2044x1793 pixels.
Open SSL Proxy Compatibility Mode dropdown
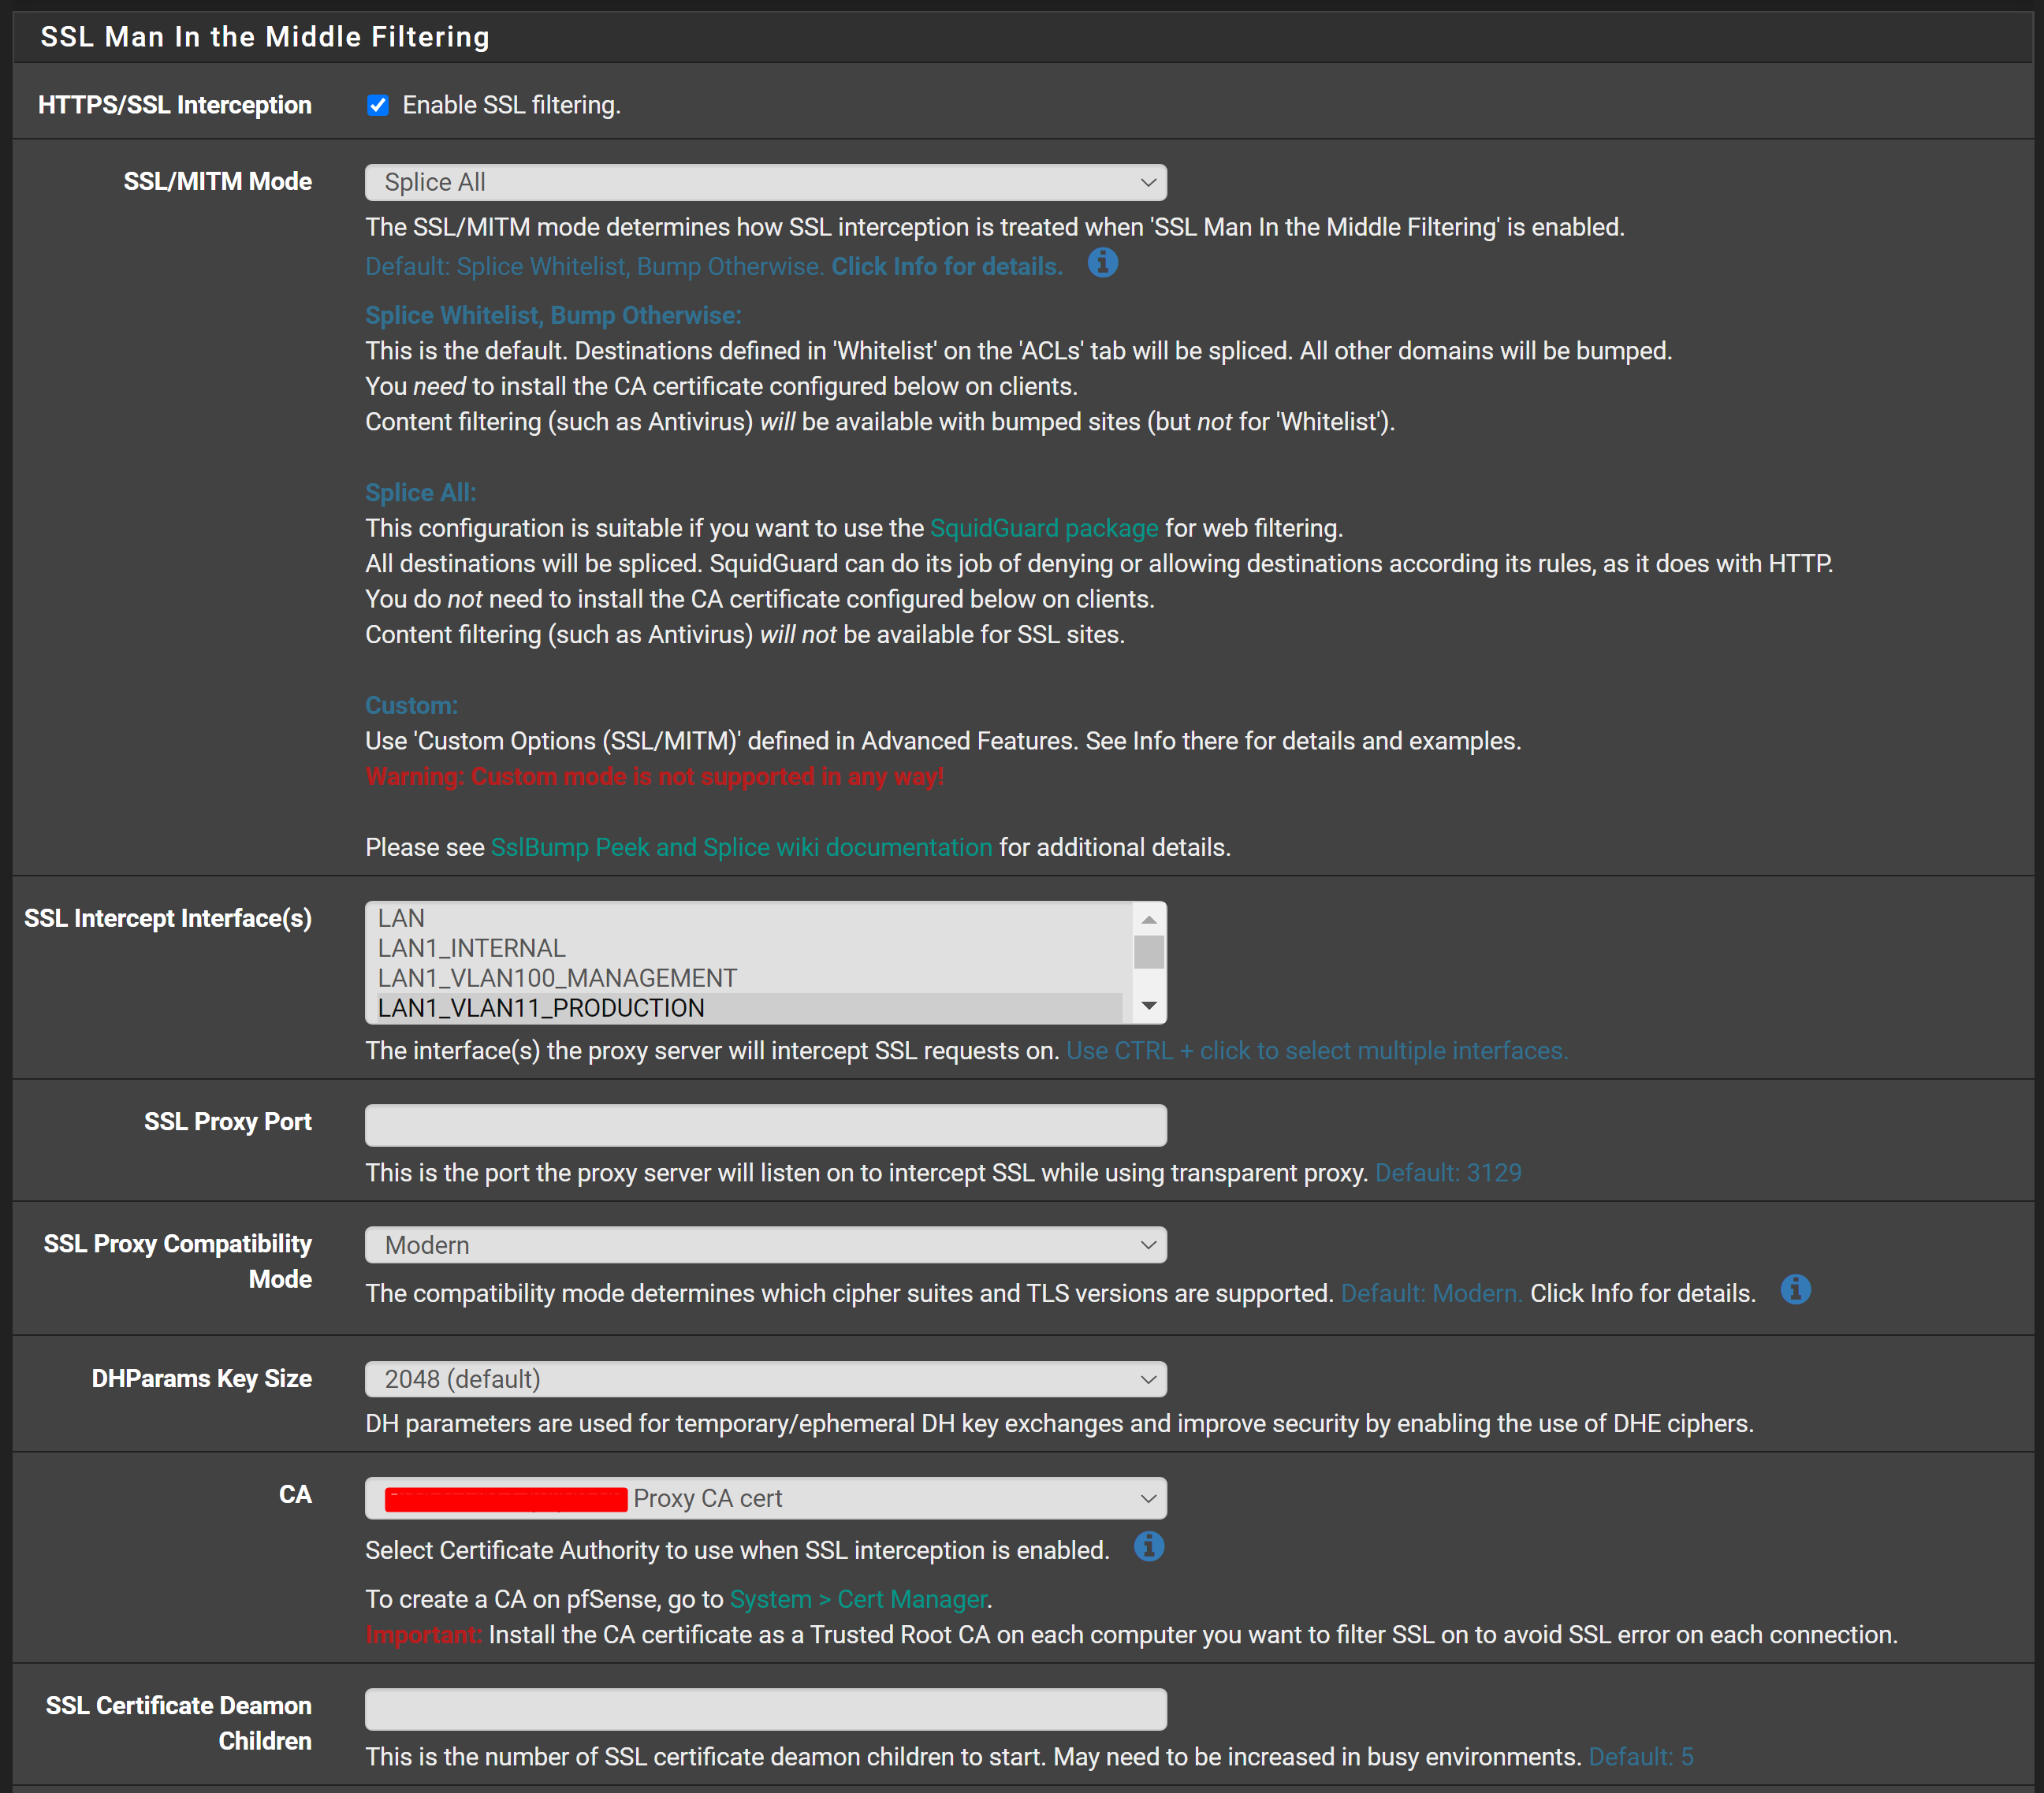click(x=765, y=1245)
